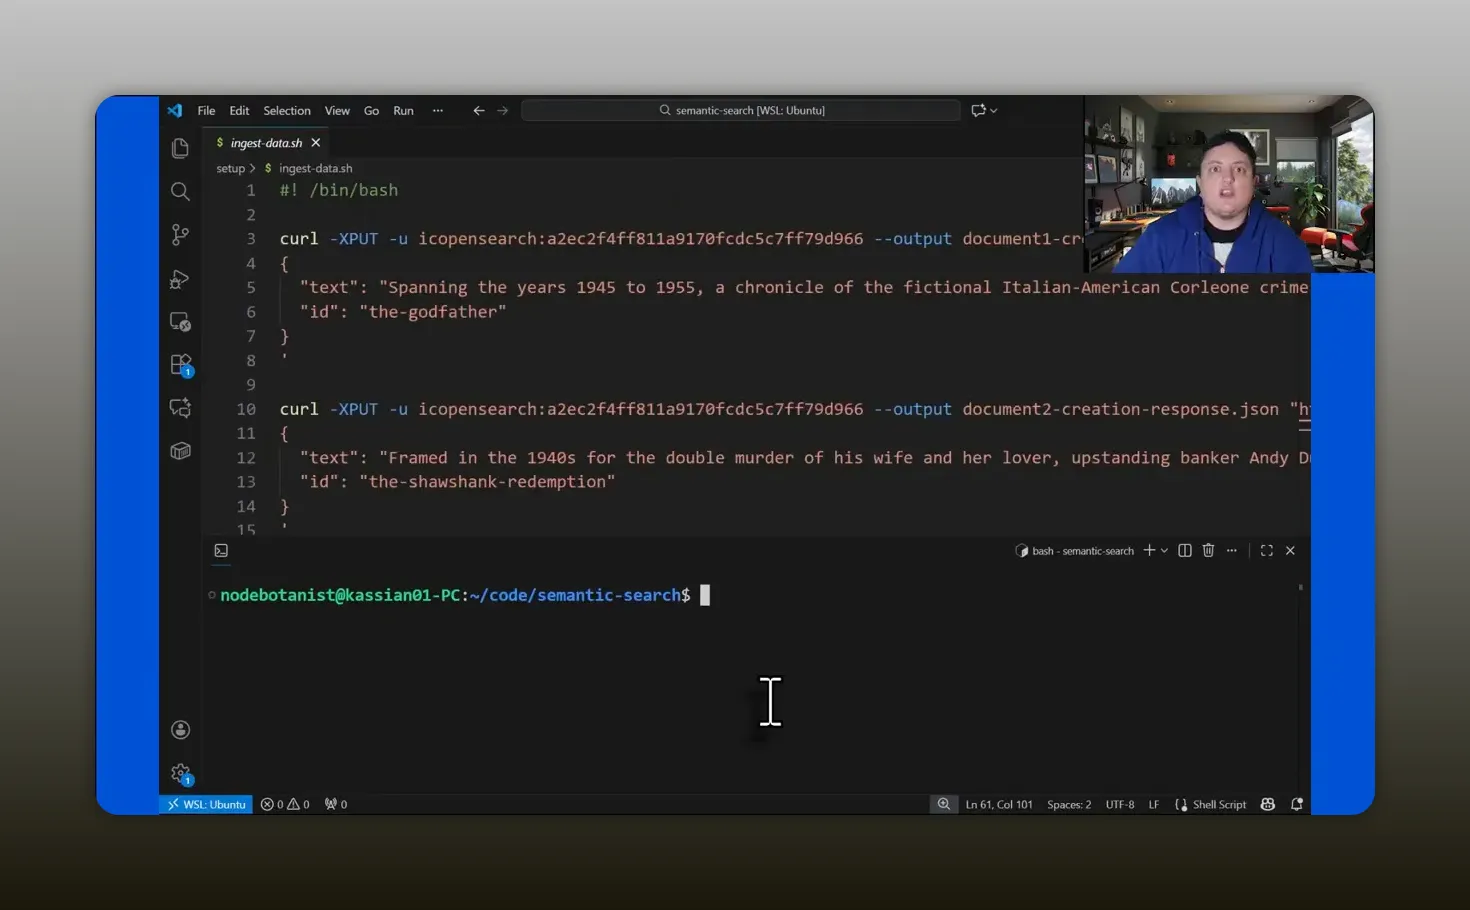Open the View menu
The height and width of the screenshot is (910, 1470).
pos(337,111)
